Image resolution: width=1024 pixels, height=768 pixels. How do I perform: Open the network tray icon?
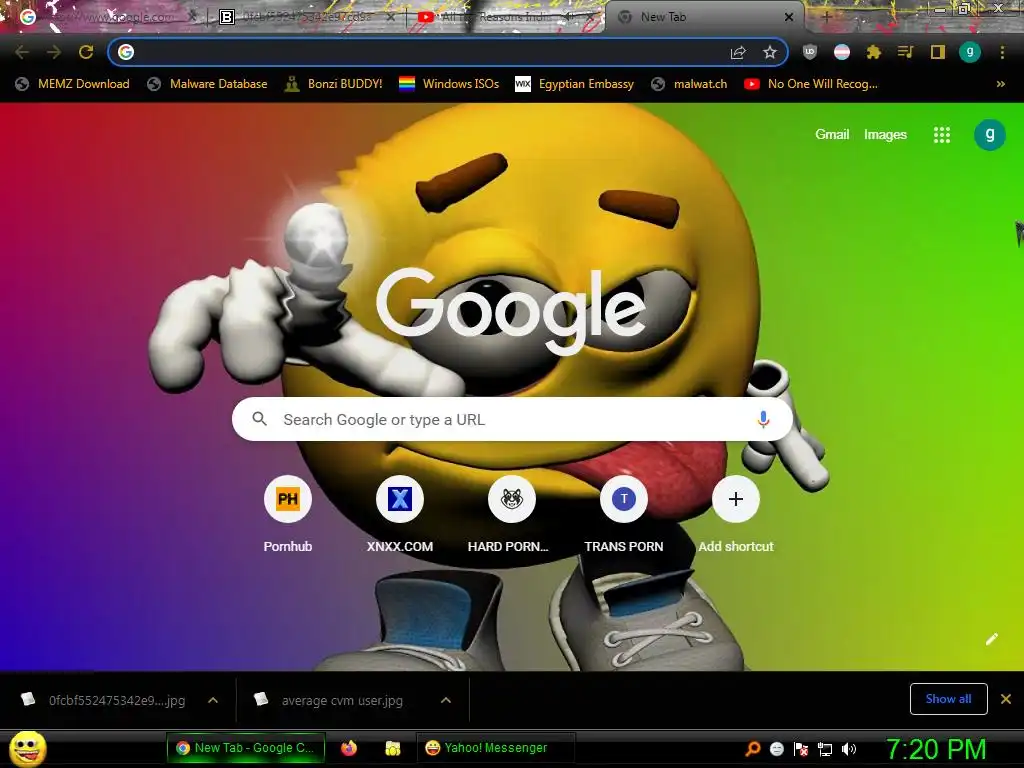825,749
